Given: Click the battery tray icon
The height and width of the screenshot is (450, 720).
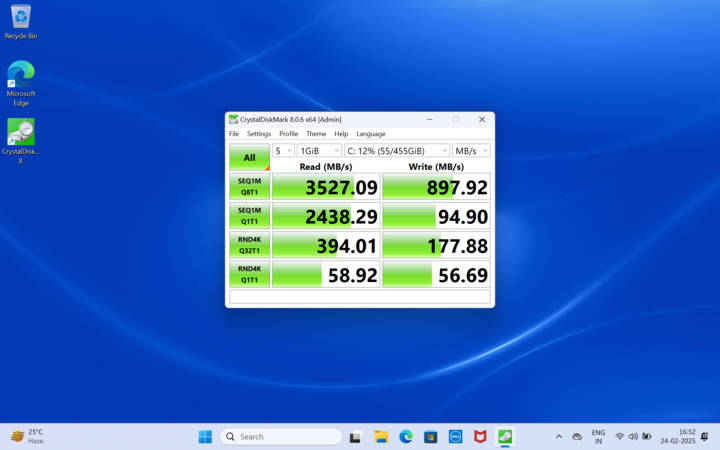Looking at the screenshot, I should pyautogui.click(x=647, y=436).
